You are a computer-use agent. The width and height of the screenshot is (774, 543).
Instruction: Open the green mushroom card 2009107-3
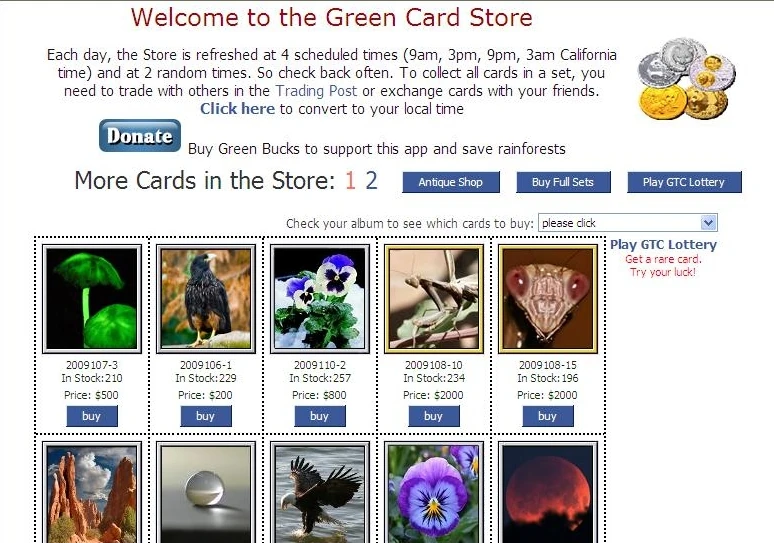[x=92, y=299]
